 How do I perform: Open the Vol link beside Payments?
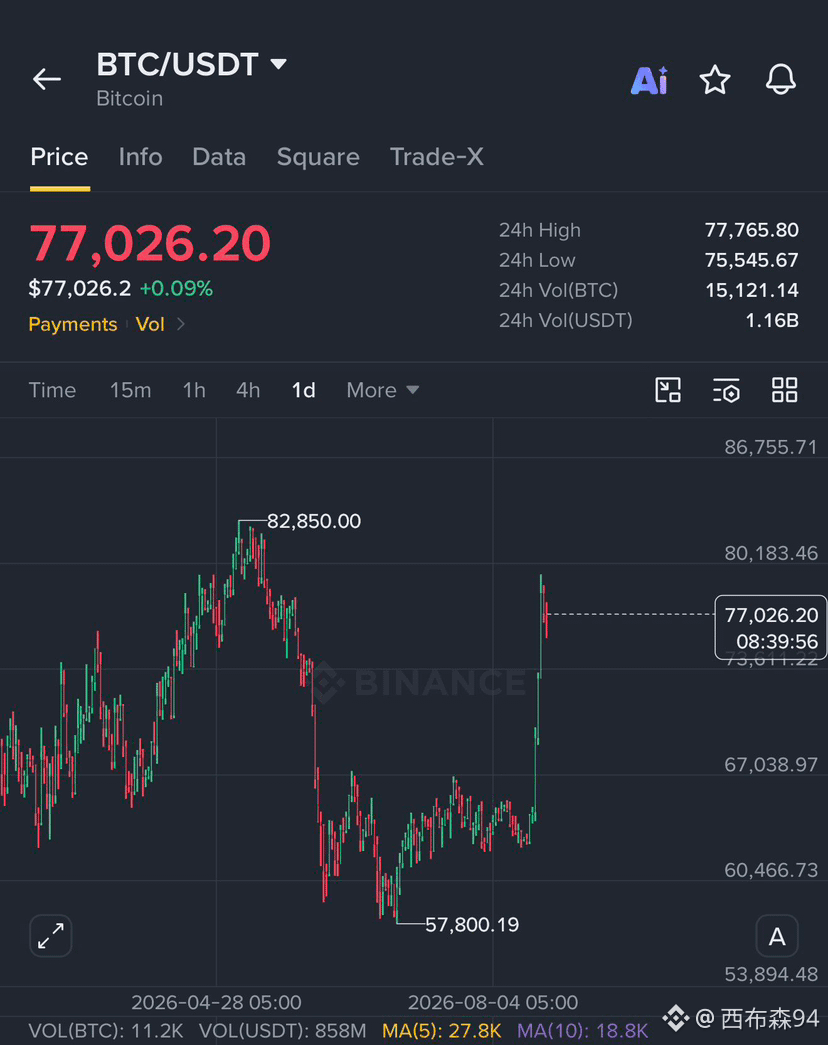pyautogui.click(x=150, y=325)
